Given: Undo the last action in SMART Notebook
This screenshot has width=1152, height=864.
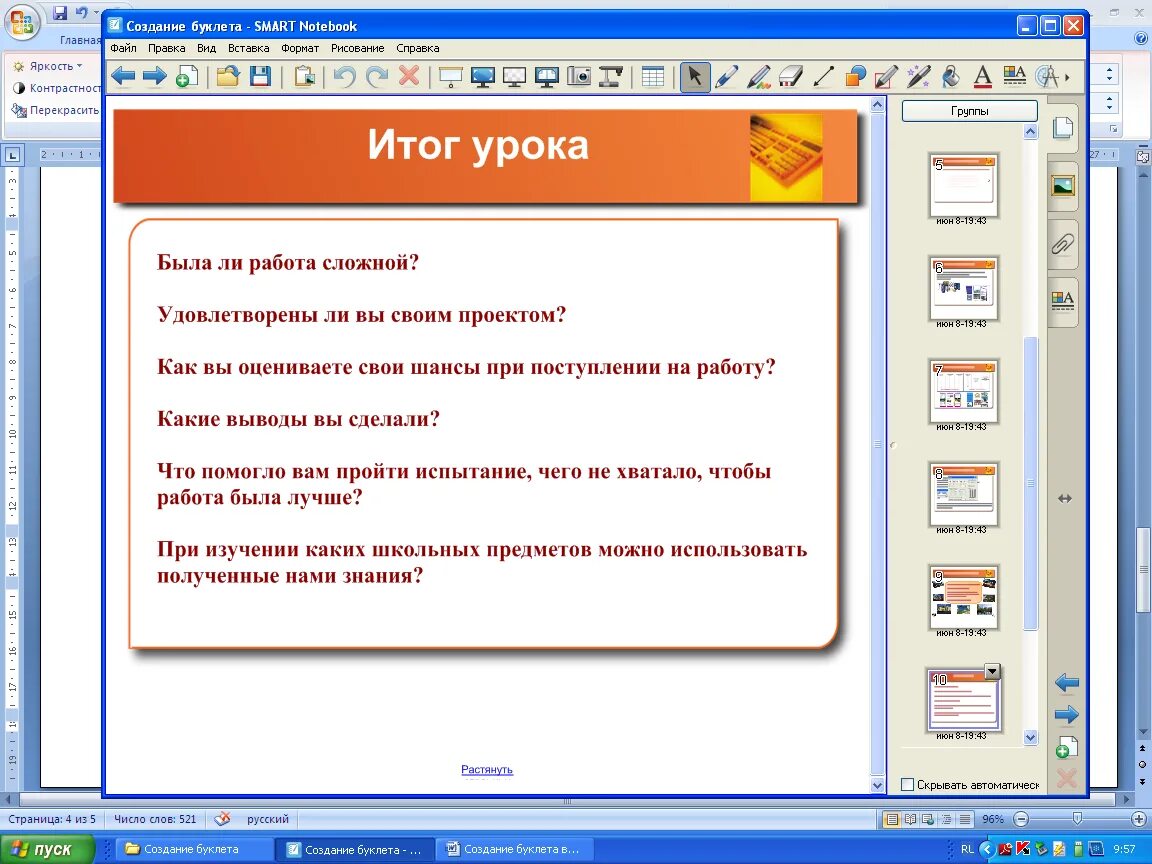Looking at the screenshot, I should (x=345, y=76).
